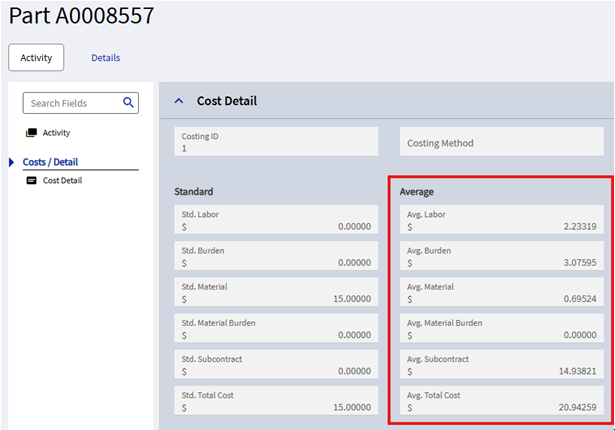
Task: Open the Details tab
Action: pos(106,58)
